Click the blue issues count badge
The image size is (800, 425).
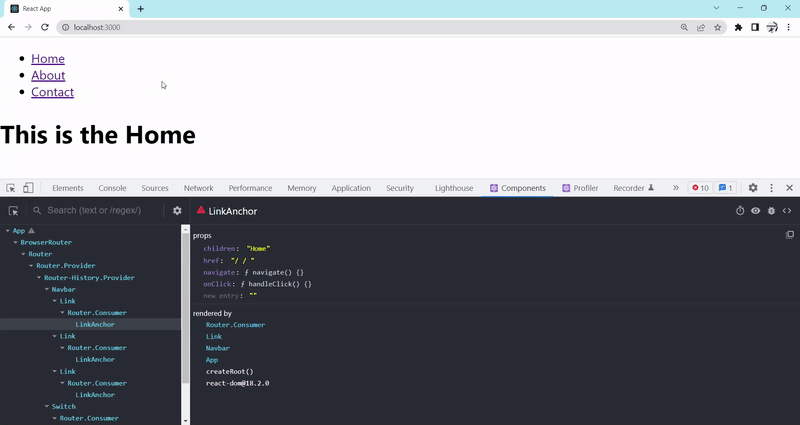click(726, 188)
